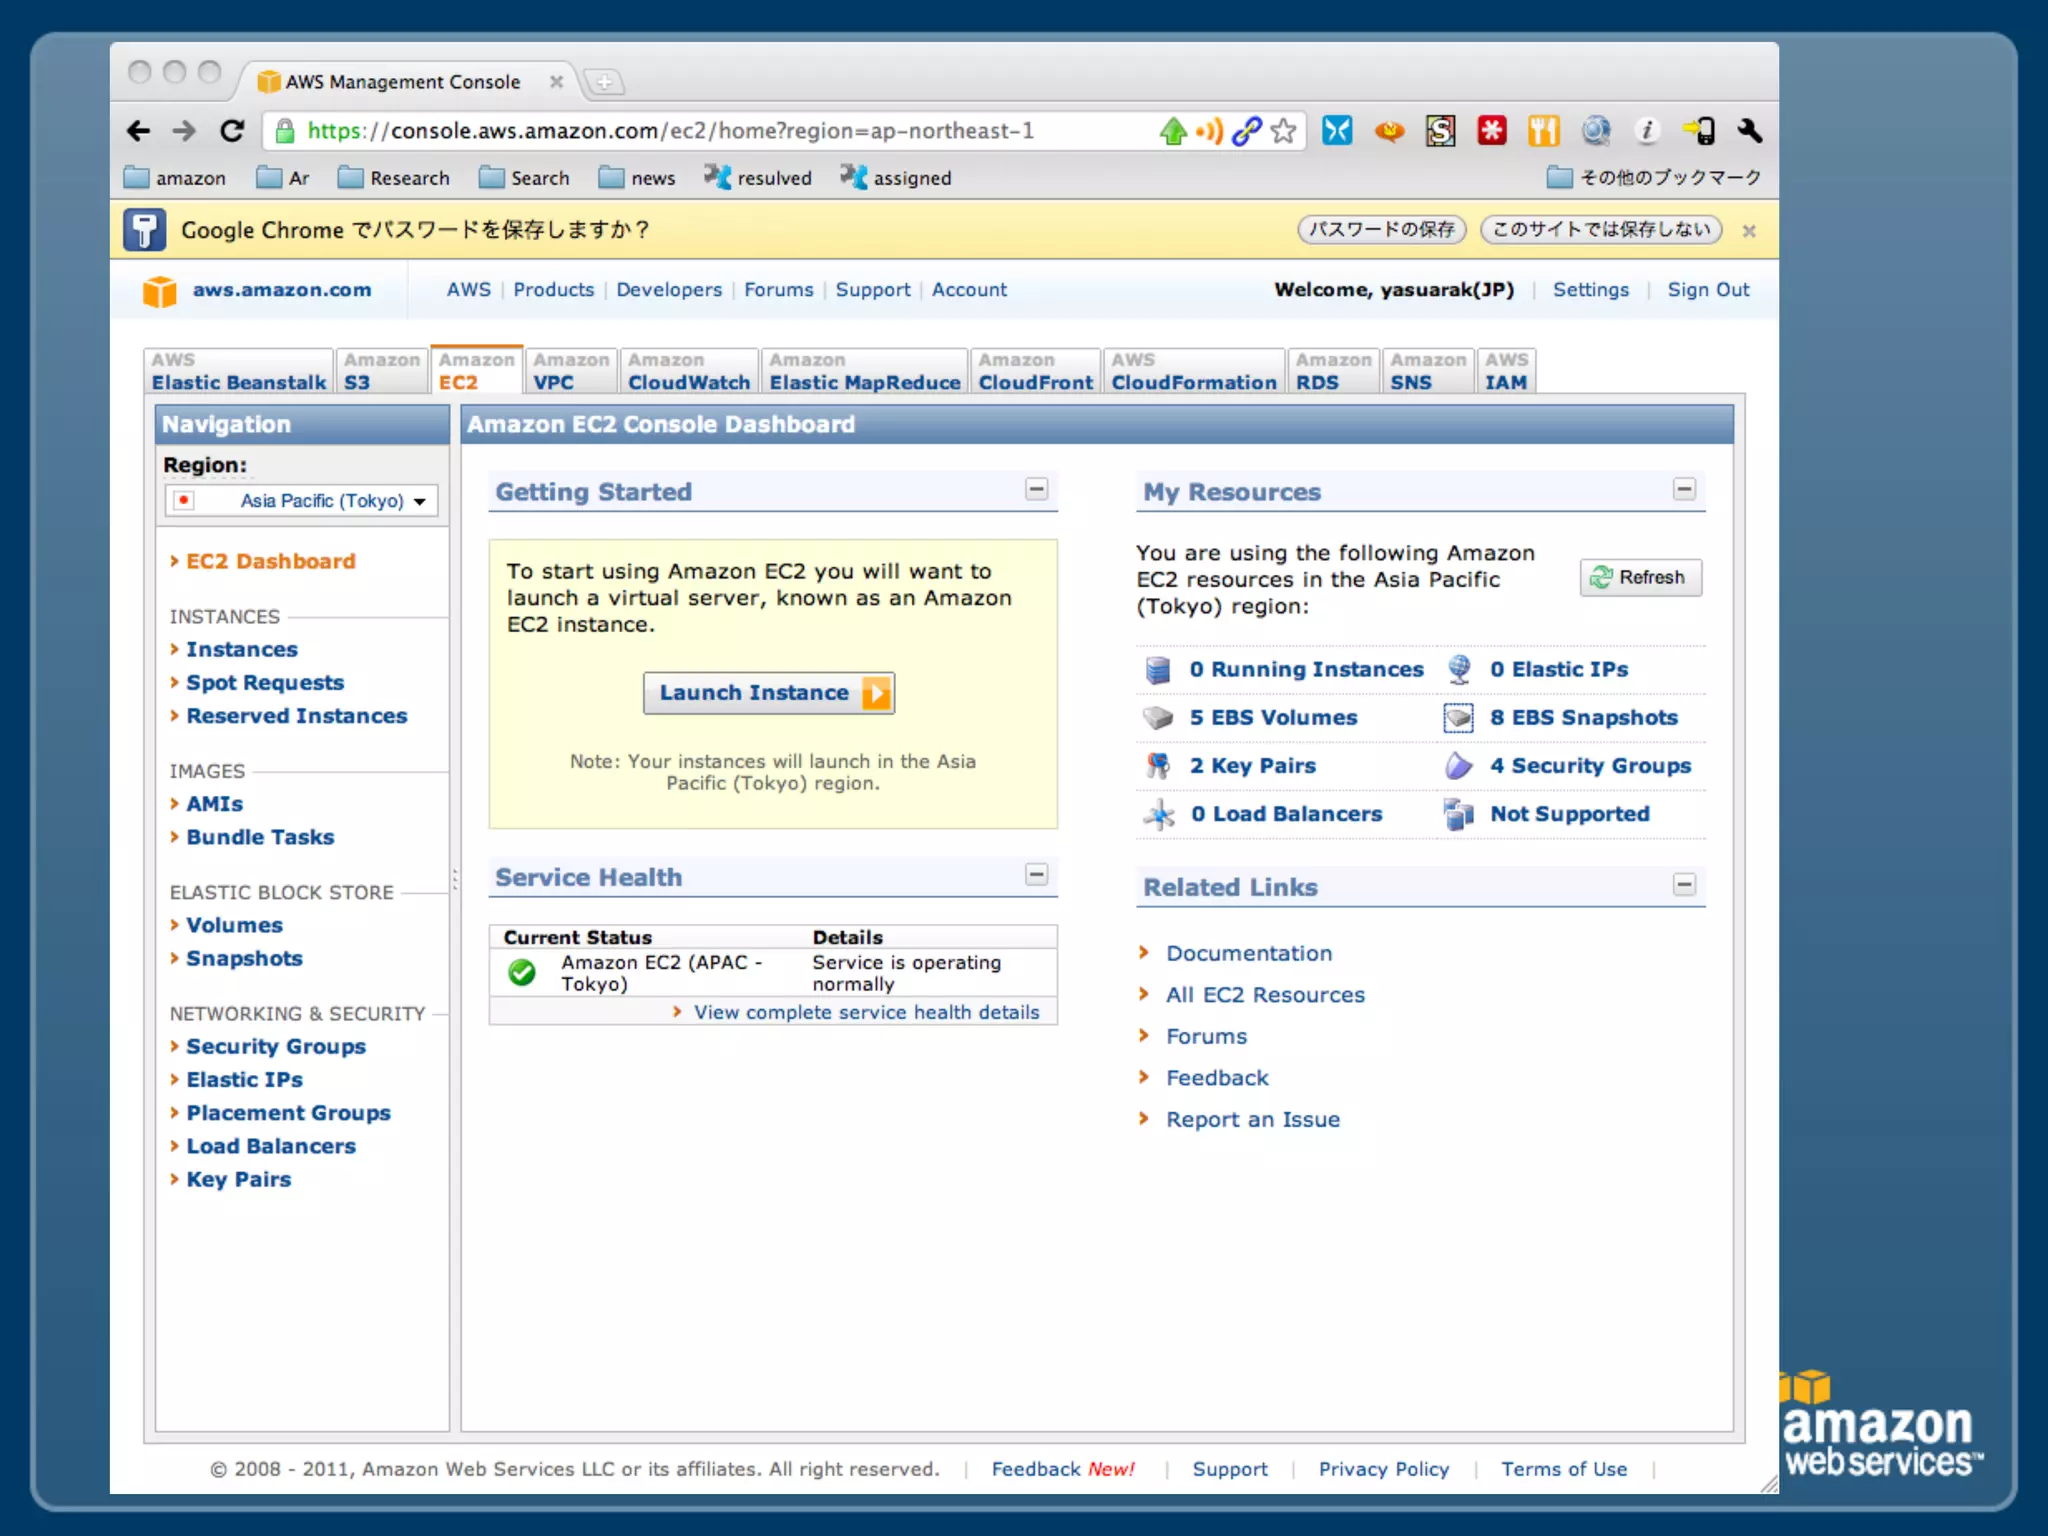Click the Key Pairs icon

pyautogui.click(x=1157, y=766)
